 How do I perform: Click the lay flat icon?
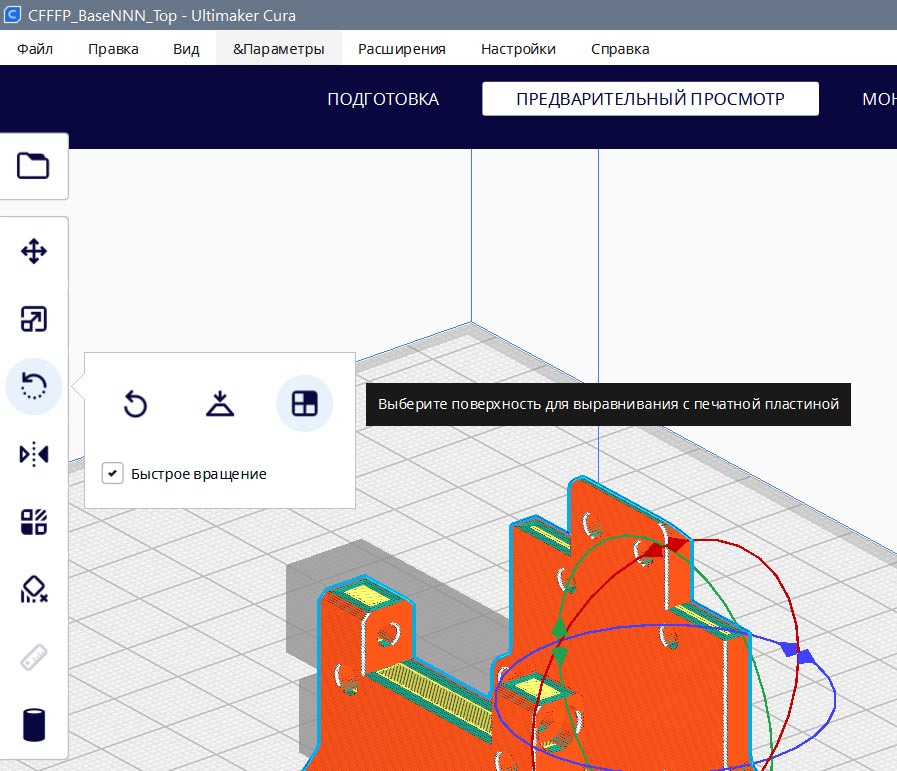click(220, 404)
